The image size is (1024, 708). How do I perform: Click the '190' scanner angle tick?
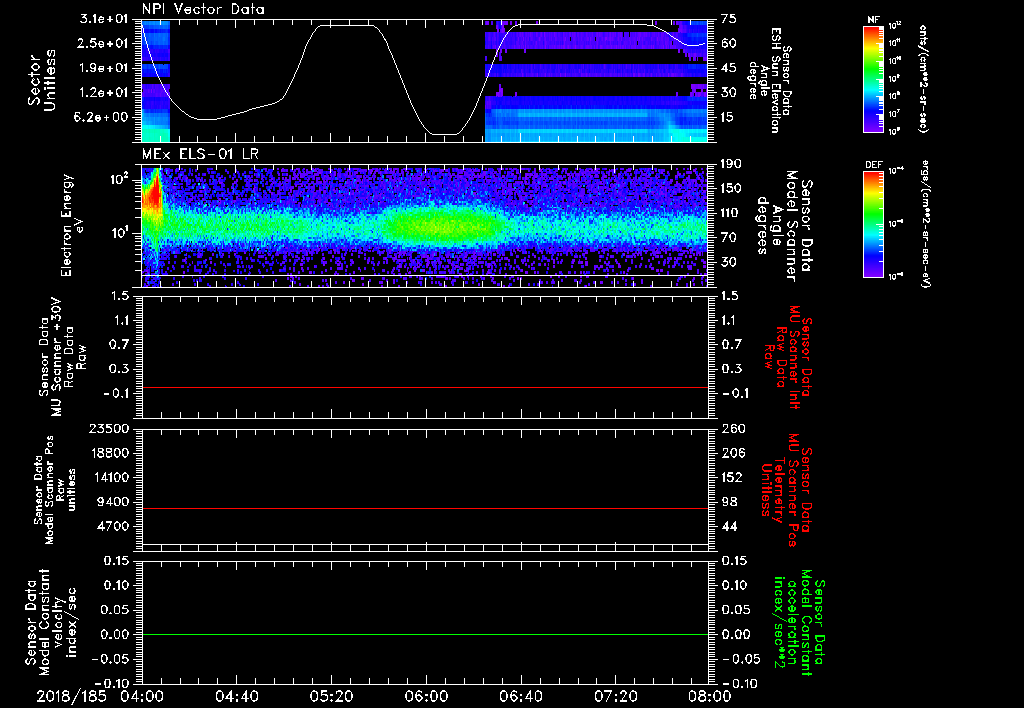point(732,164)
